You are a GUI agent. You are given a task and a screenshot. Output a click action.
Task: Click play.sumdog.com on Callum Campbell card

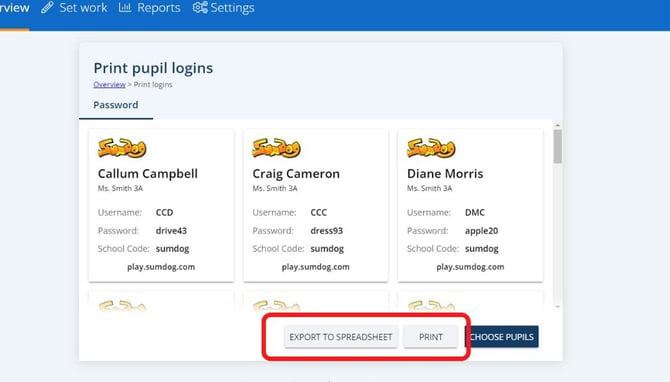coord(161,267)
